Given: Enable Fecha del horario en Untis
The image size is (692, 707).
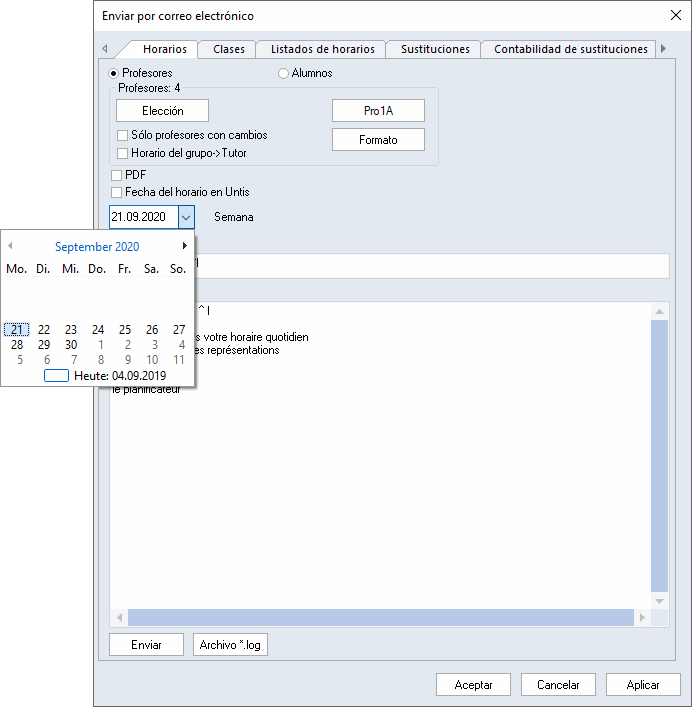Looking at the screenshot, I should point(116,192).
